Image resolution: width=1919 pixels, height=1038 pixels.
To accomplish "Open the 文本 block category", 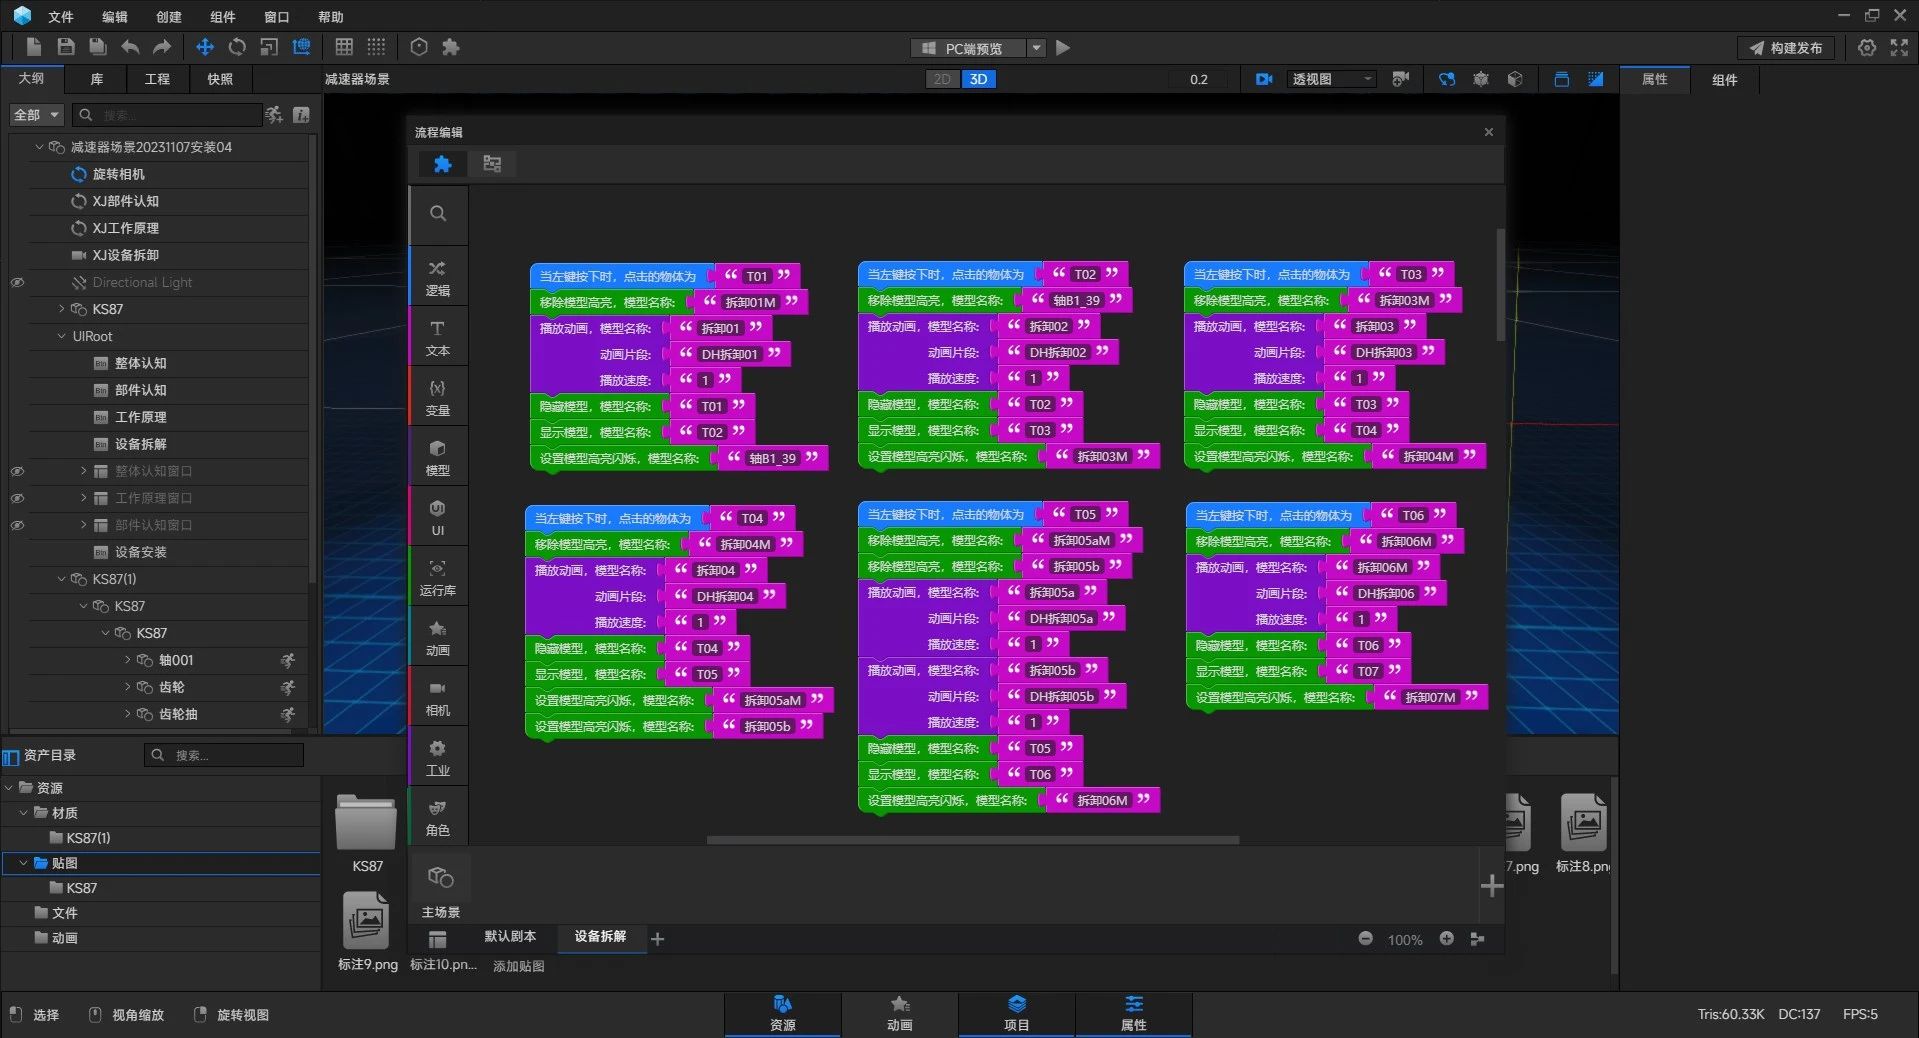I will (438, 337).
